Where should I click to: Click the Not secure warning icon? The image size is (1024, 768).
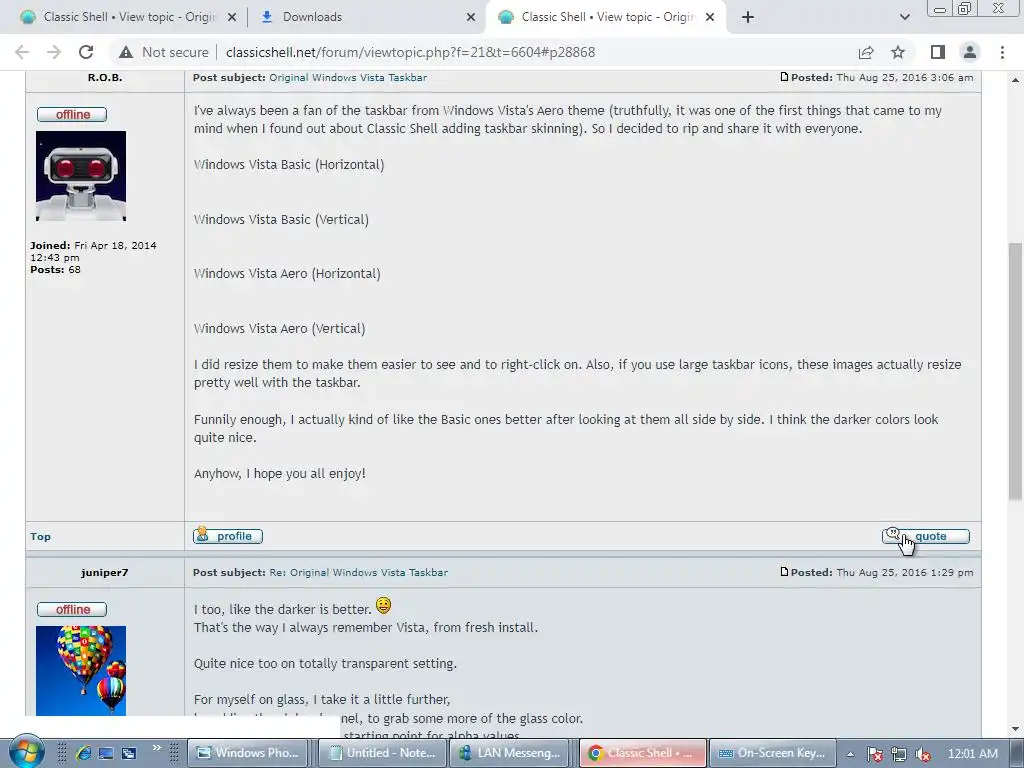pyautogui.click(x=126, y=52)
